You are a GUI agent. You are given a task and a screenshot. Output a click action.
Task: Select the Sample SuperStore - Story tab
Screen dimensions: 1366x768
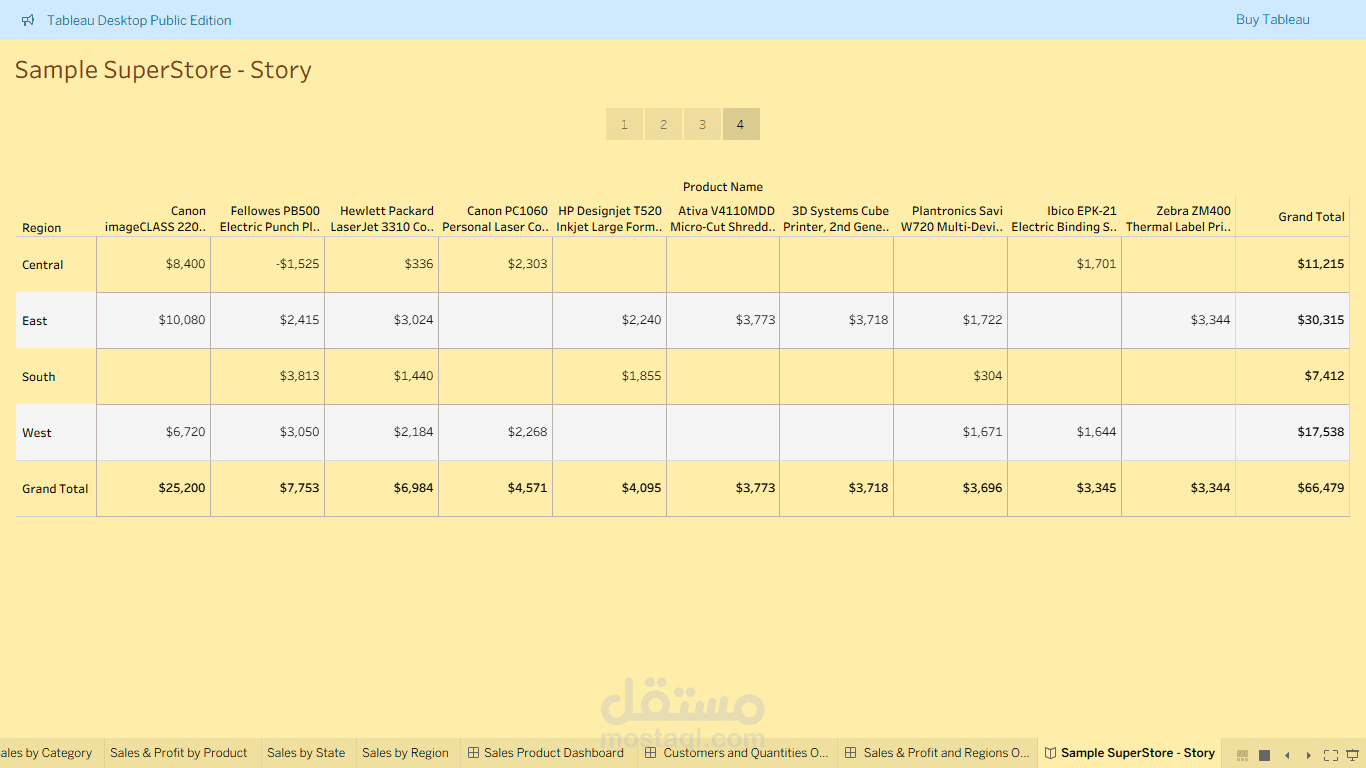(1130, 753)
